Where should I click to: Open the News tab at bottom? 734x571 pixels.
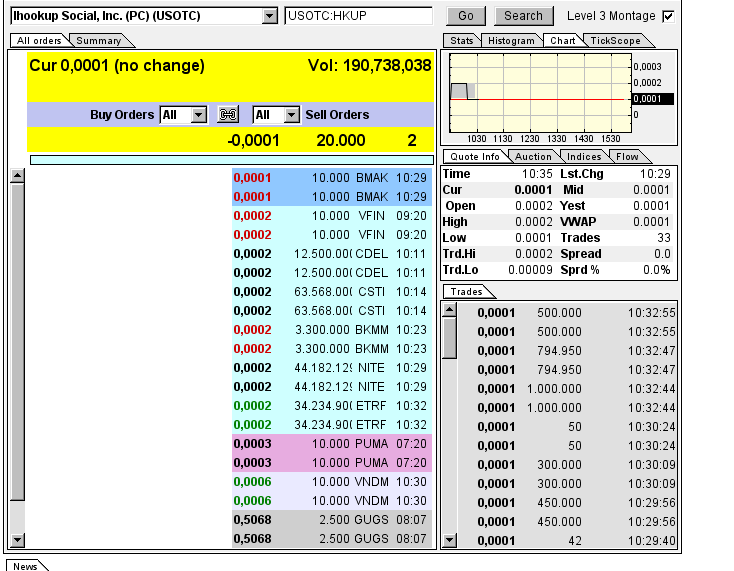(x=25, y=566)
